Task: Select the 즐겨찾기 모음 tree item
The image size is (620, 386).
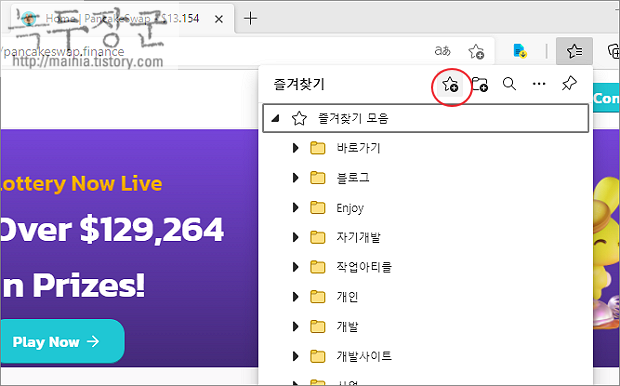Action: click(425, 118)
